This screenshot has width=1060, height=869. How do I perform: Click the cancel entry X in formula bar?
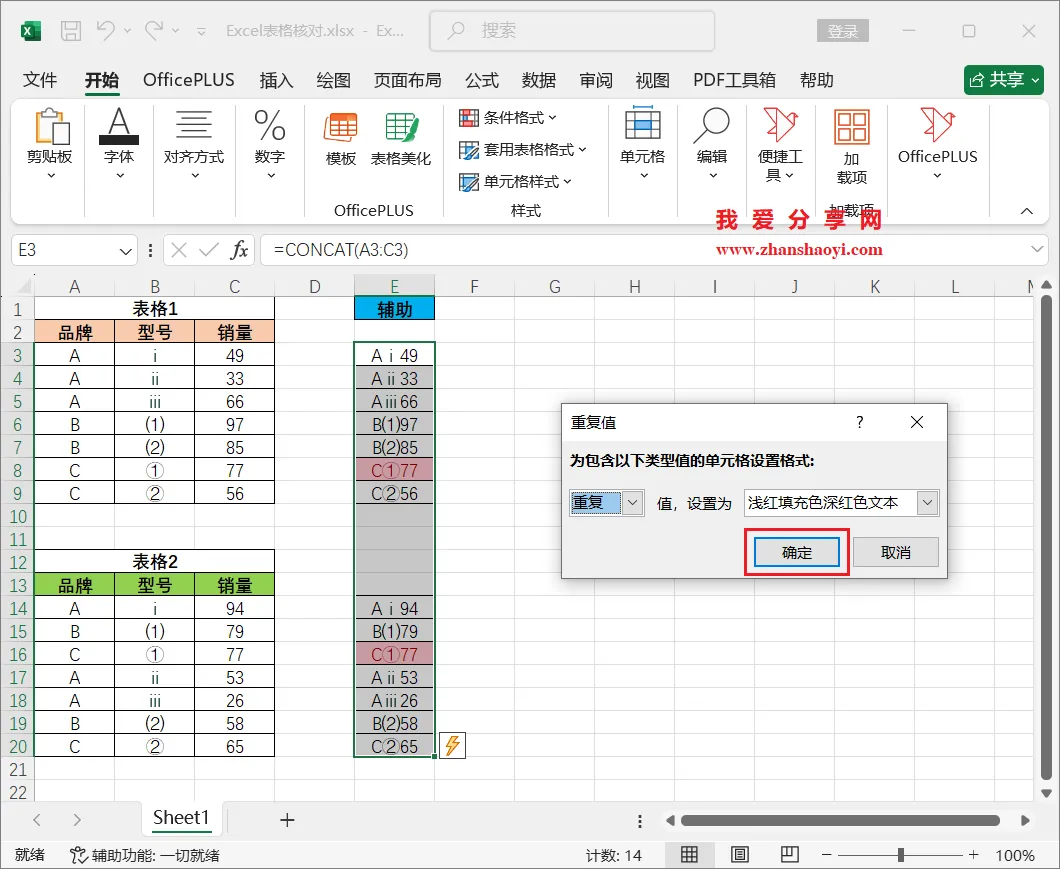click(x=179, y=250)
